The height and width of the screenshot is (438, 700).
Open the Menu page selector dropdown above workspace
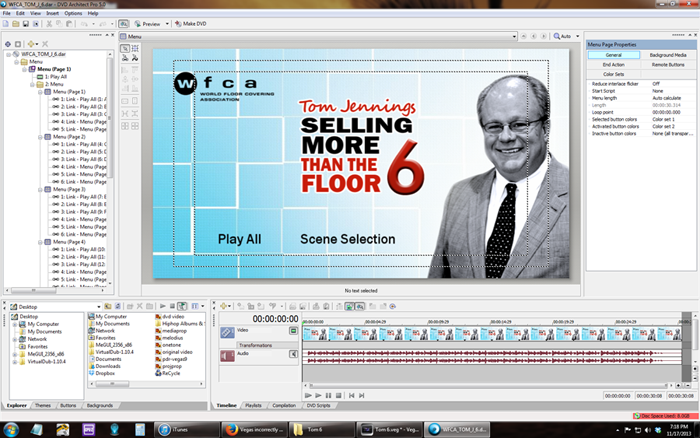click(514, 37)
